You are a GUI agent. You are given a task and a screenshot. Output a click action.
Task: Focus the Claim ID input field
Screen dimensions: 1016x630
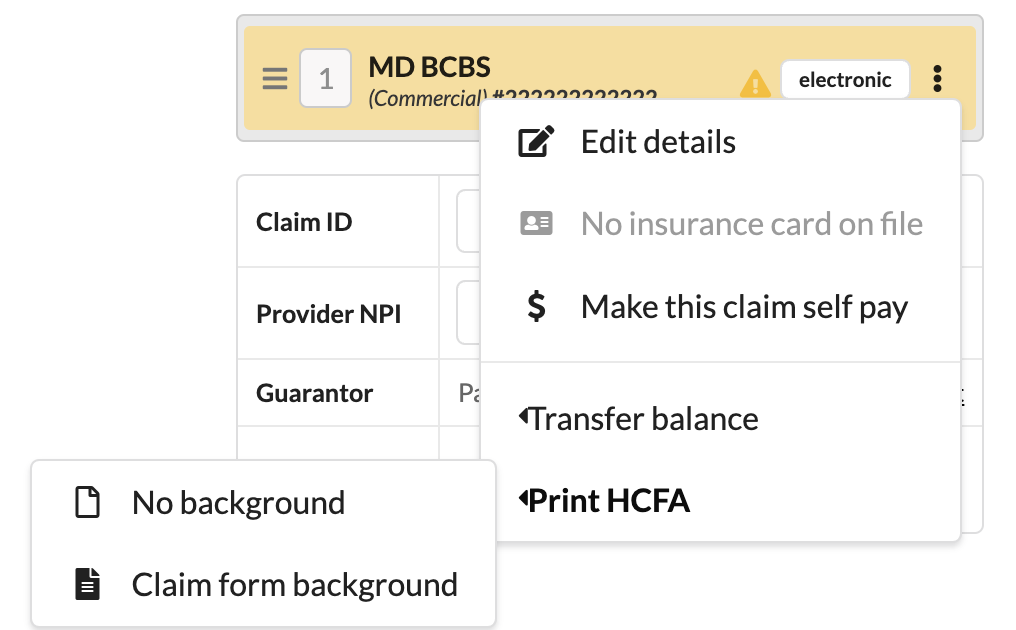pyautogui.click(x=466, y=222)
